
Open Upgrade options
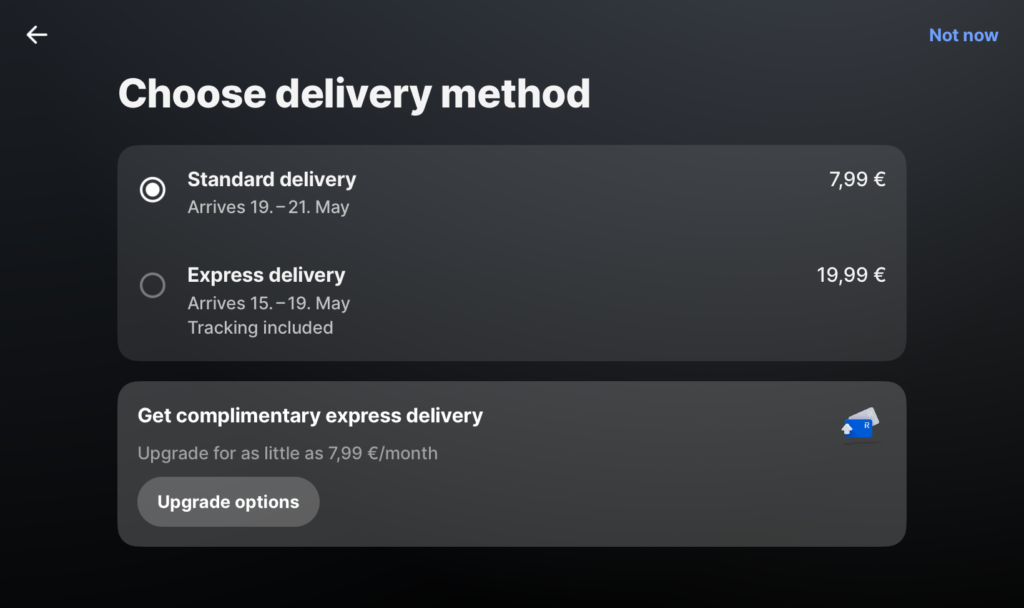[x=228, y=502]
